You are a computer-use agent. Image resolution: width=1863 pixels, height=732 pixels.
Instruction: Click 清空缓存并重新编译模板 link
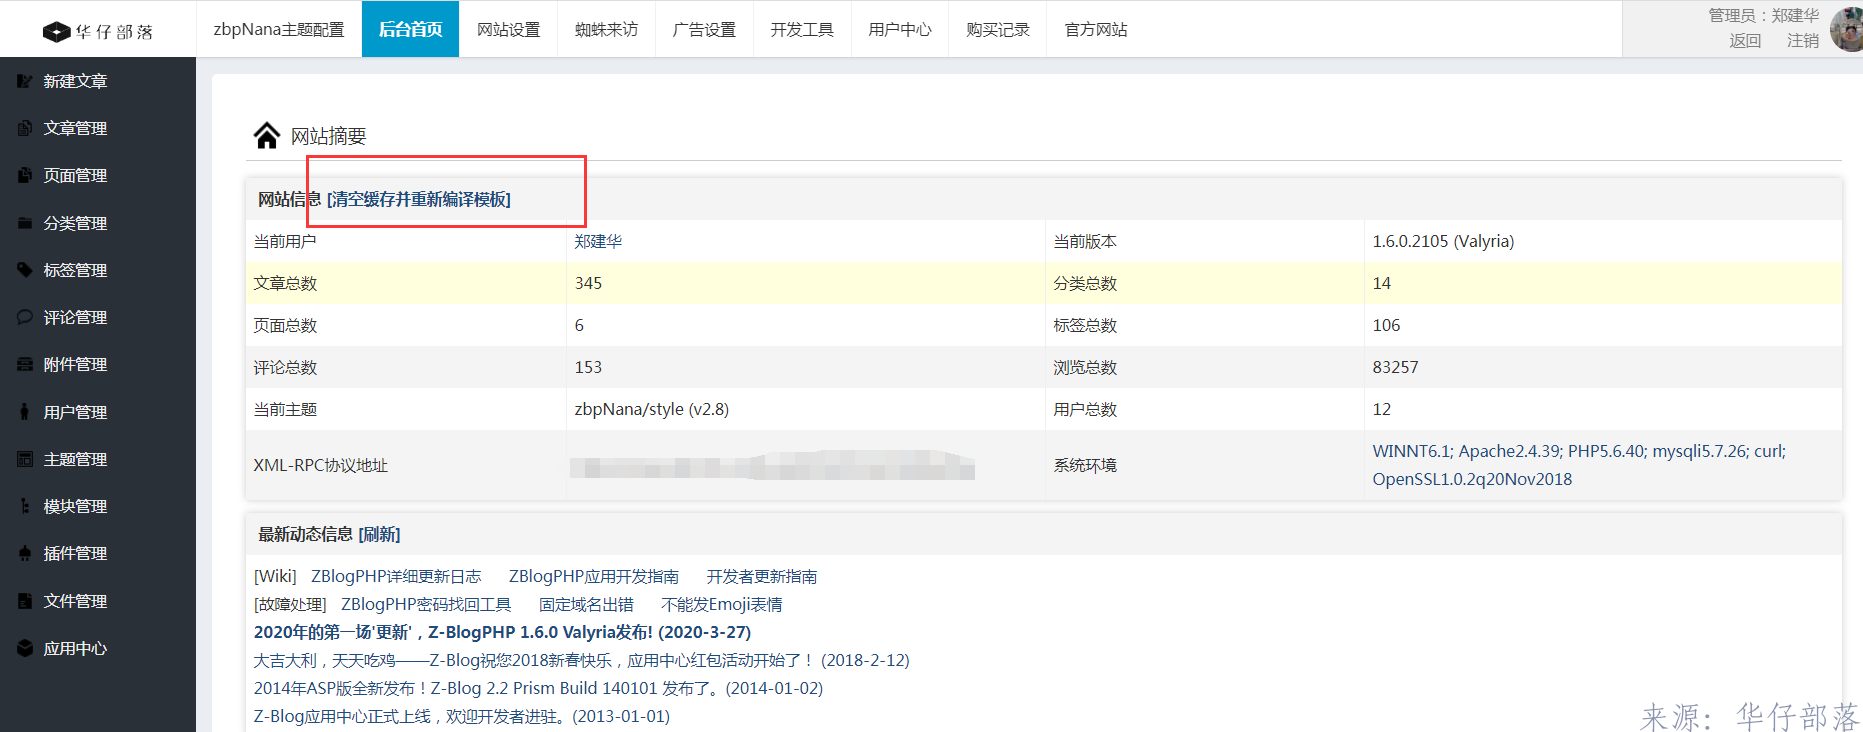(419, 199)
